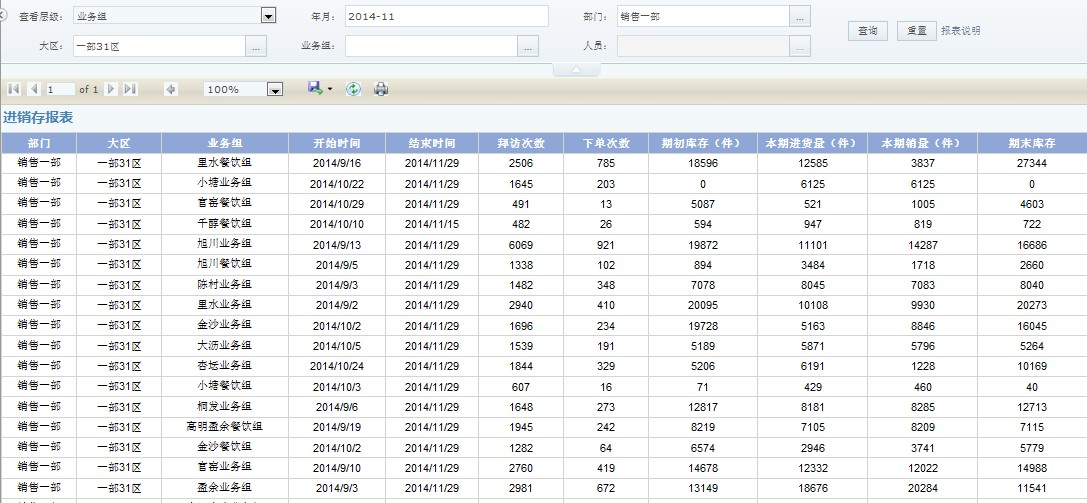The height and width of the screenshot is (503, 1087).
Task: Jump to the last report page
Action: (x=130, y=90)
